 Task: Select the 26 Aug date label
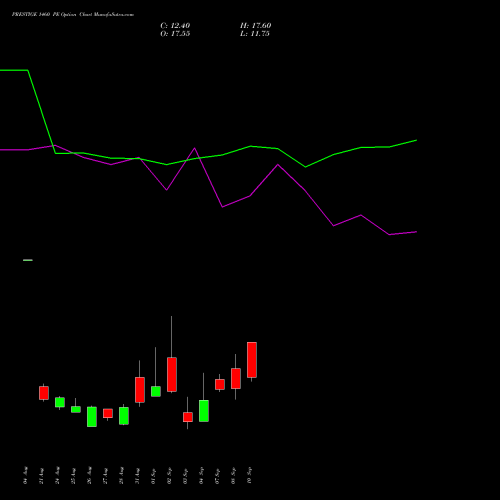coord(89,475)
